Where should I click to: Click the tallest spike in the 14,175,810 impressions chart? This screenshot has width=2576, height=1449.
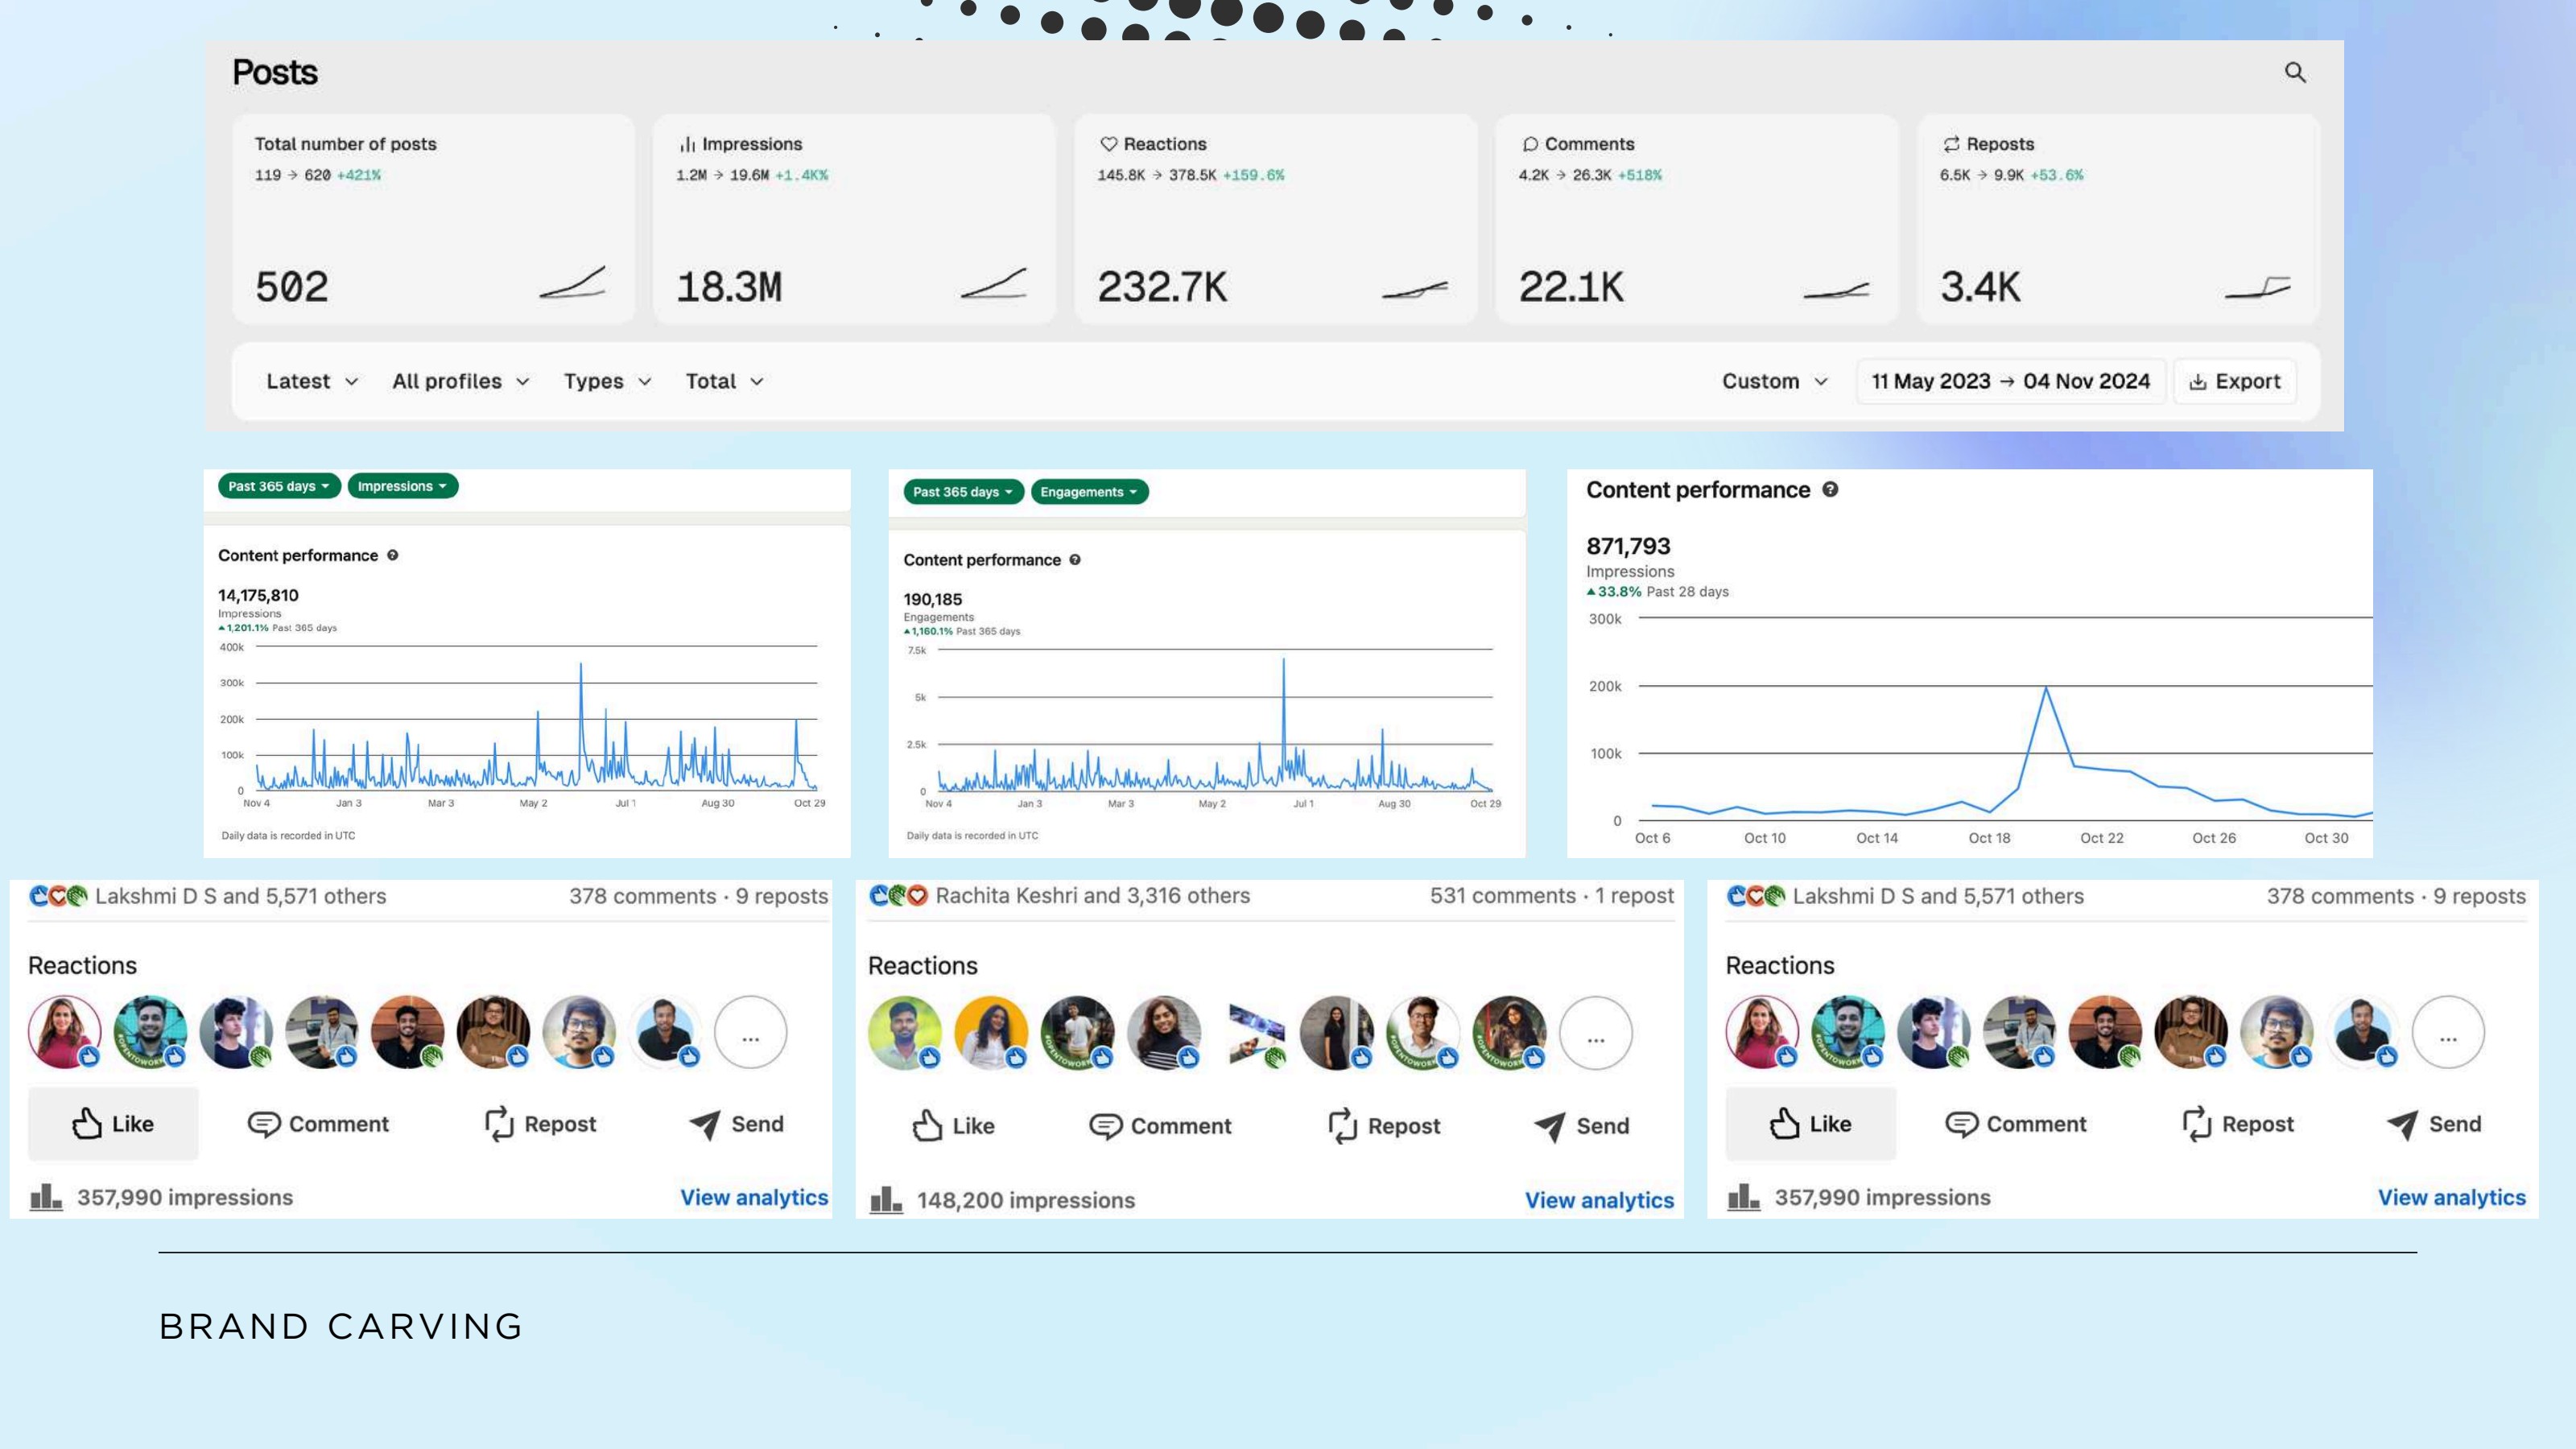(581, 664)
